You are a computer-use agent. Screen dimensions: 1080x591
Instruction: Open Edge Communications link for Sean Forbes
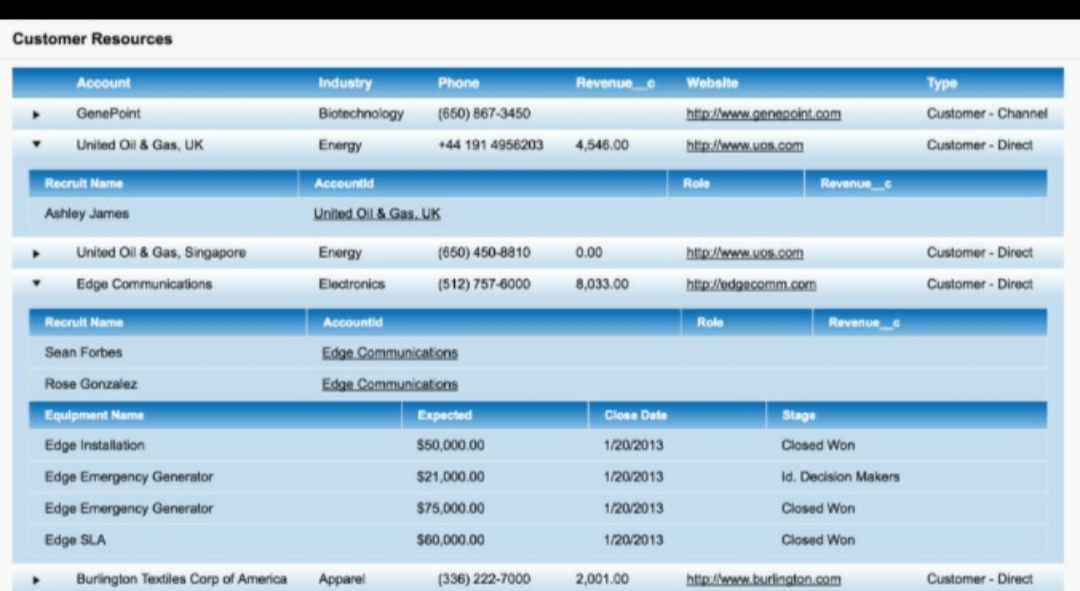tap(390, 353)
